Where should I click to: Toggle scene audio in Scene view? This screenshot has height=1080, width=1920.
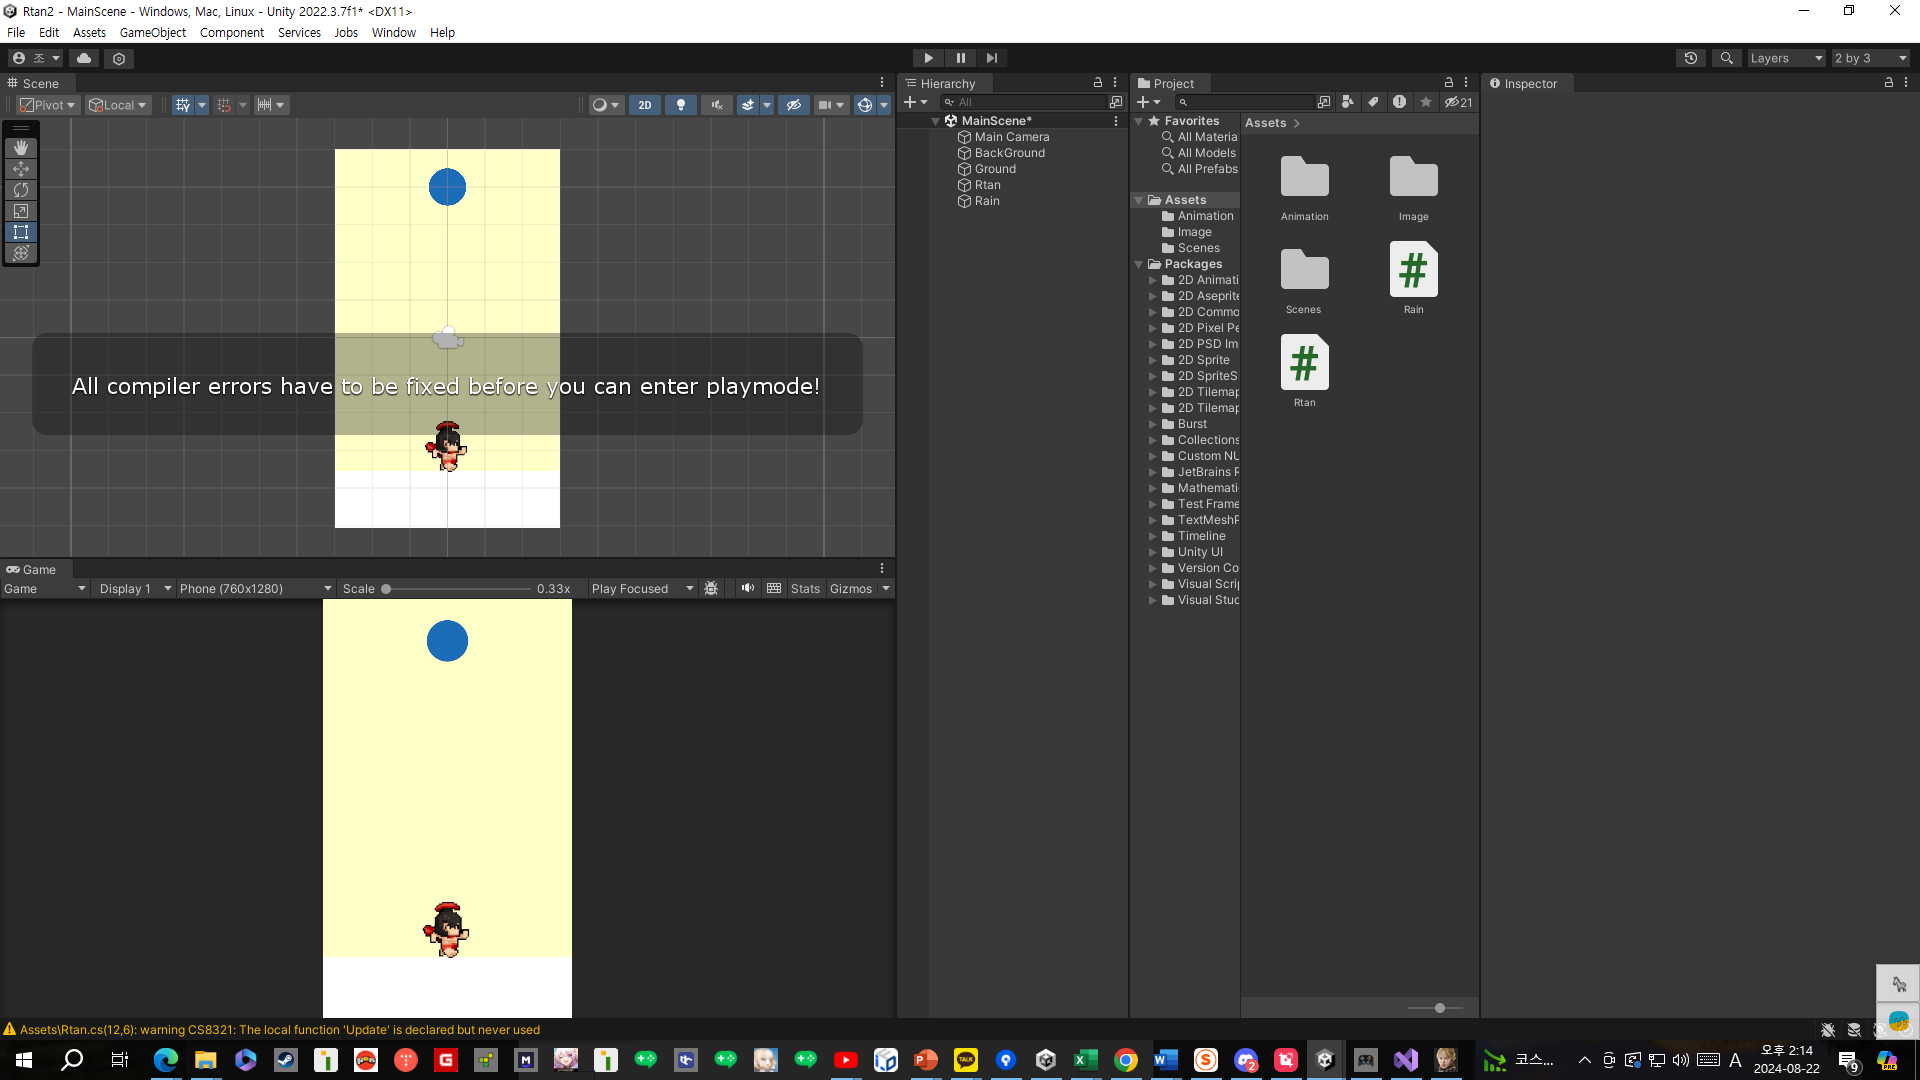(x=717, y=105)
